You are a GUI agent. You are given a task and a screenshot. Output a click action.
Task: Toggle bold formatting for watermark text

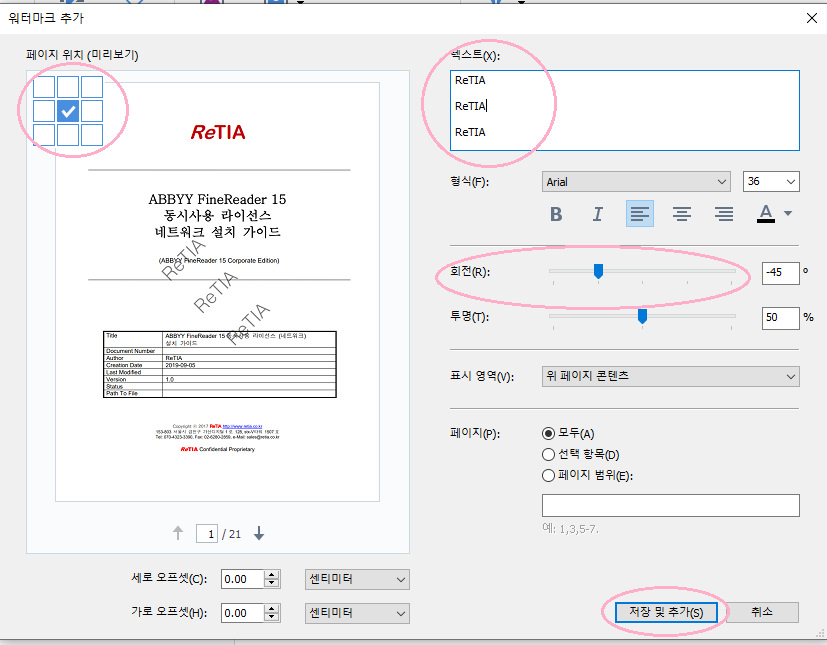pyautogui.click(x=556, y=214)
